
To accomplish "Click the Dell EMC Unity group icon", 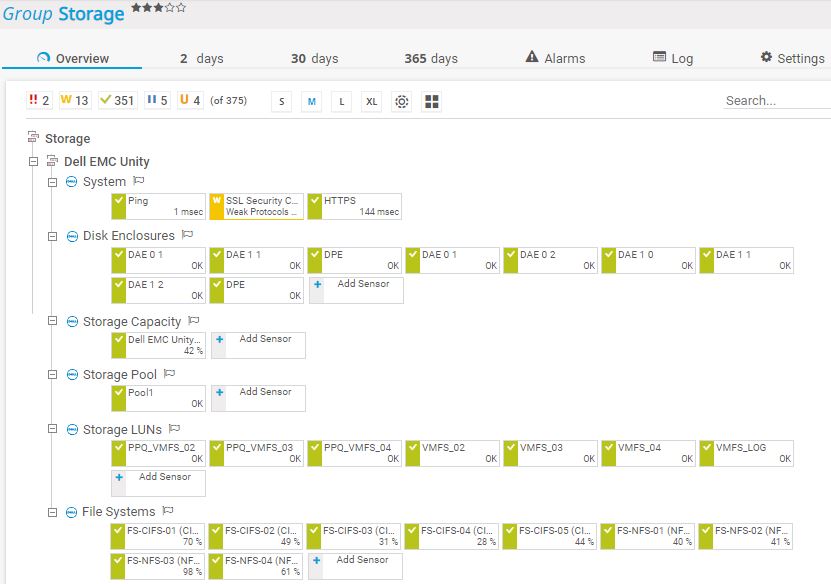I will pos(52,161).
